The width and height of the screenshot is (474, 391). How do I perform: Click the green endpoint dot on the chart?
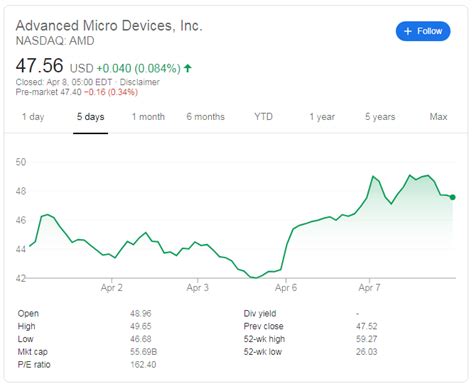click(452, 197)
